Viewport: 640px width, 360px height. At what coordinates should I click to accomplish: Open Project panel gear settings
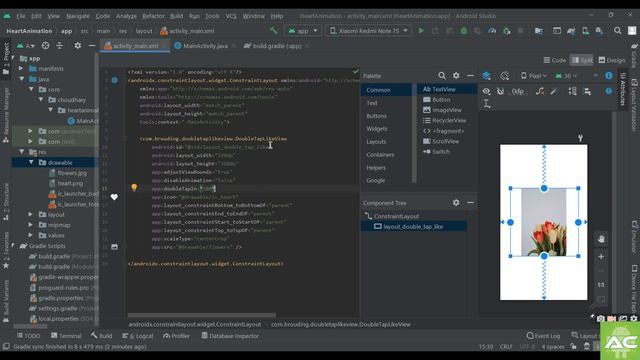78,46
